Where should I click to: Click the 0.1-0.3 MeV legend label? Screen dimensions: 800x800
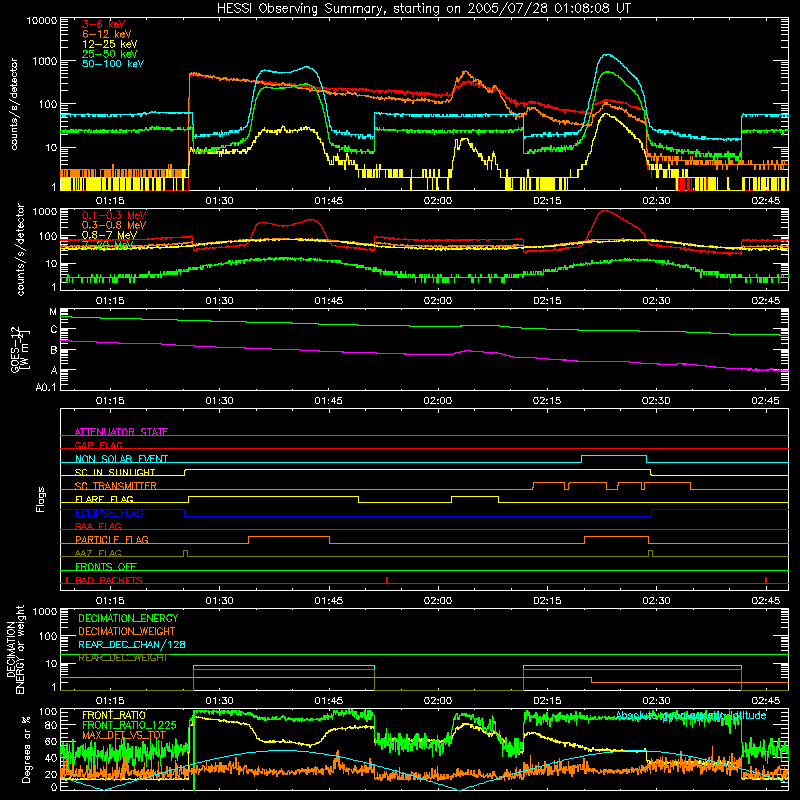coord(114,215)
